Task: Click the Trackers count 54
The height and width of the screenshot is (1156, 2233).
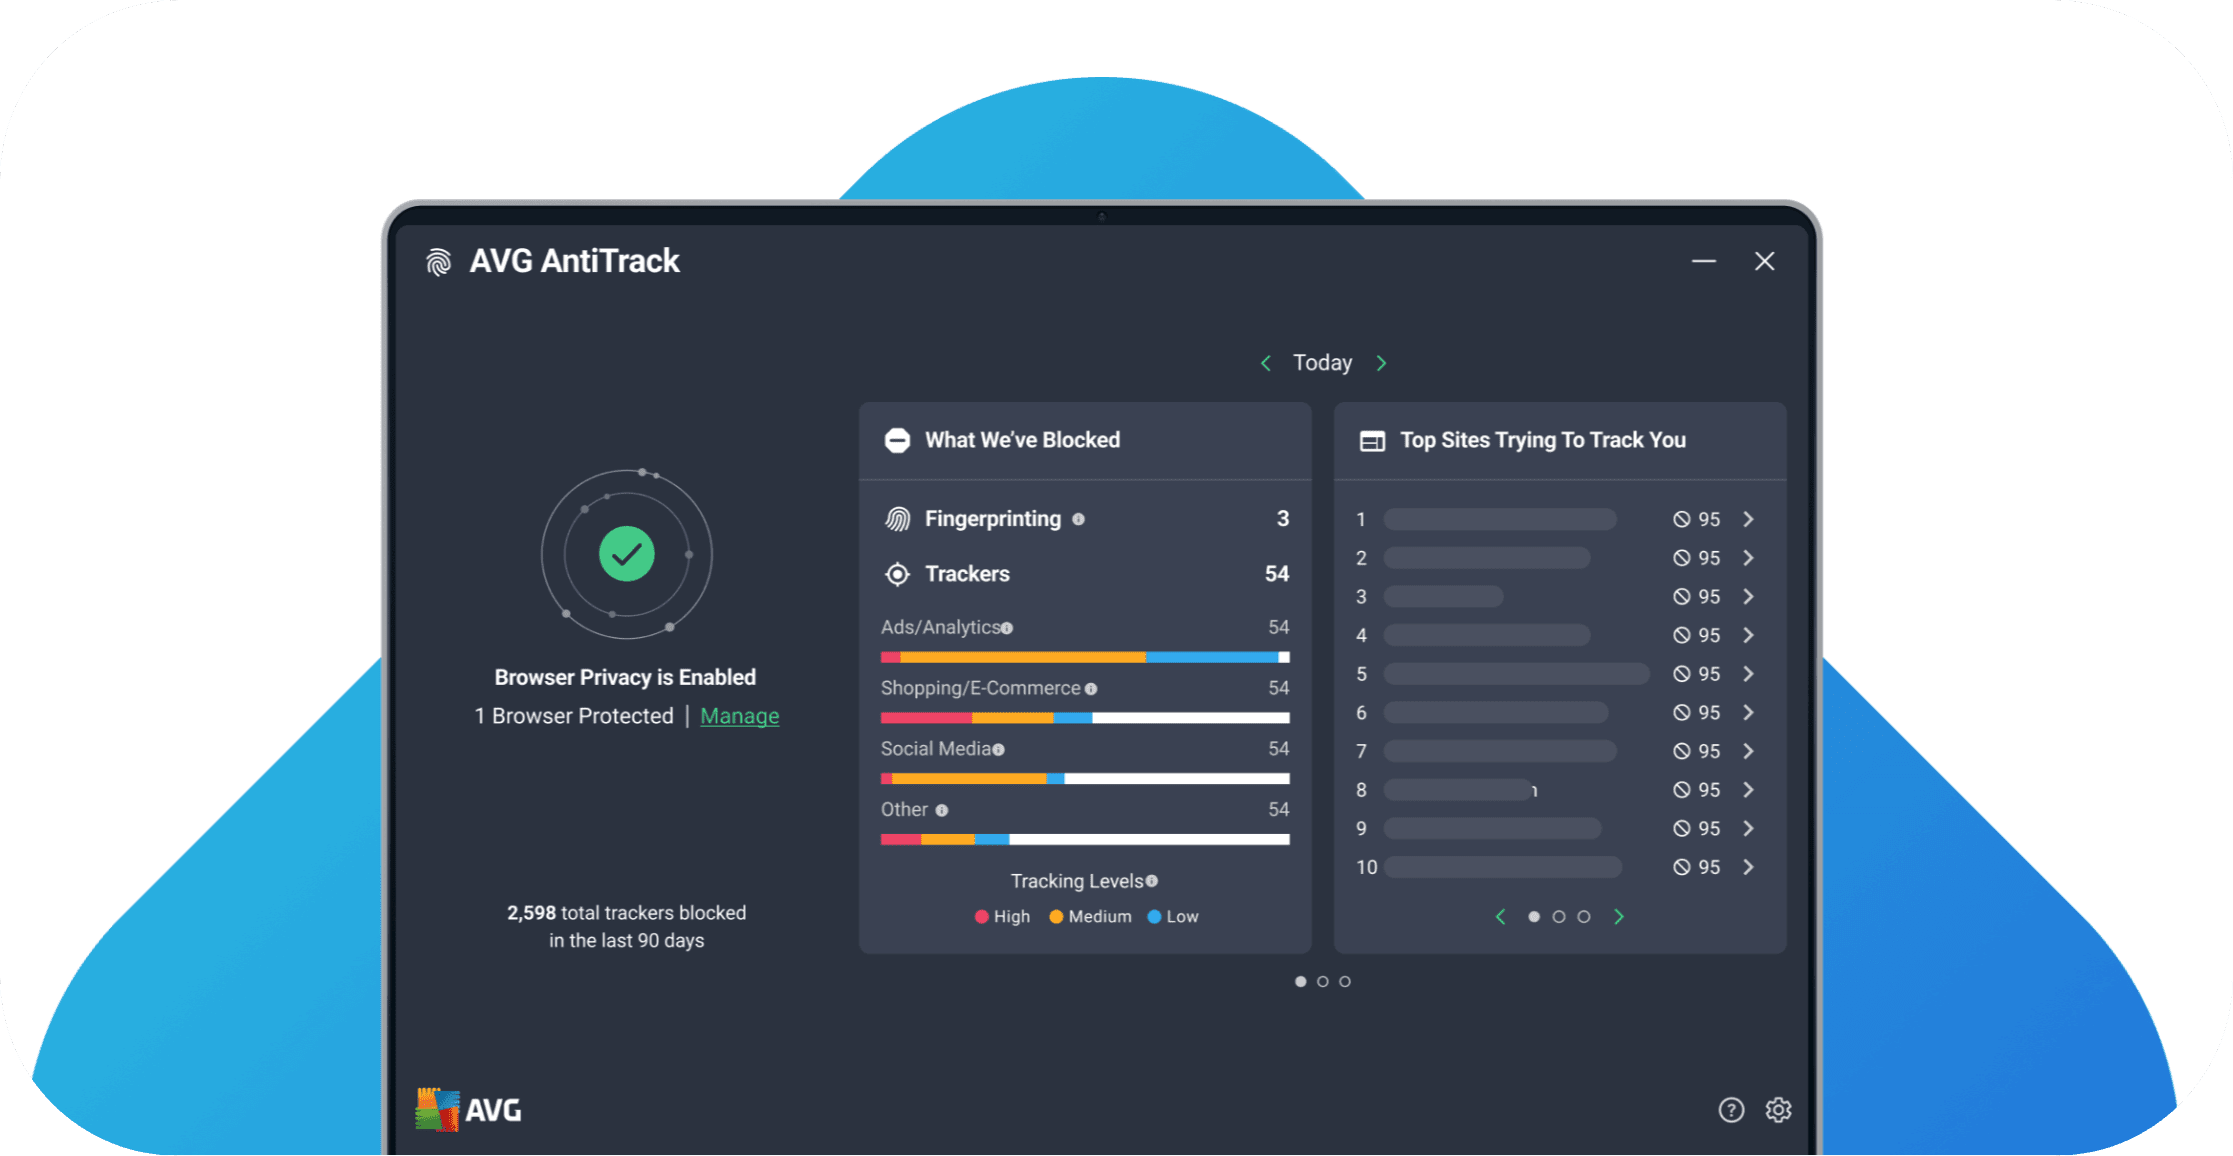Action: pos(1277,574)
